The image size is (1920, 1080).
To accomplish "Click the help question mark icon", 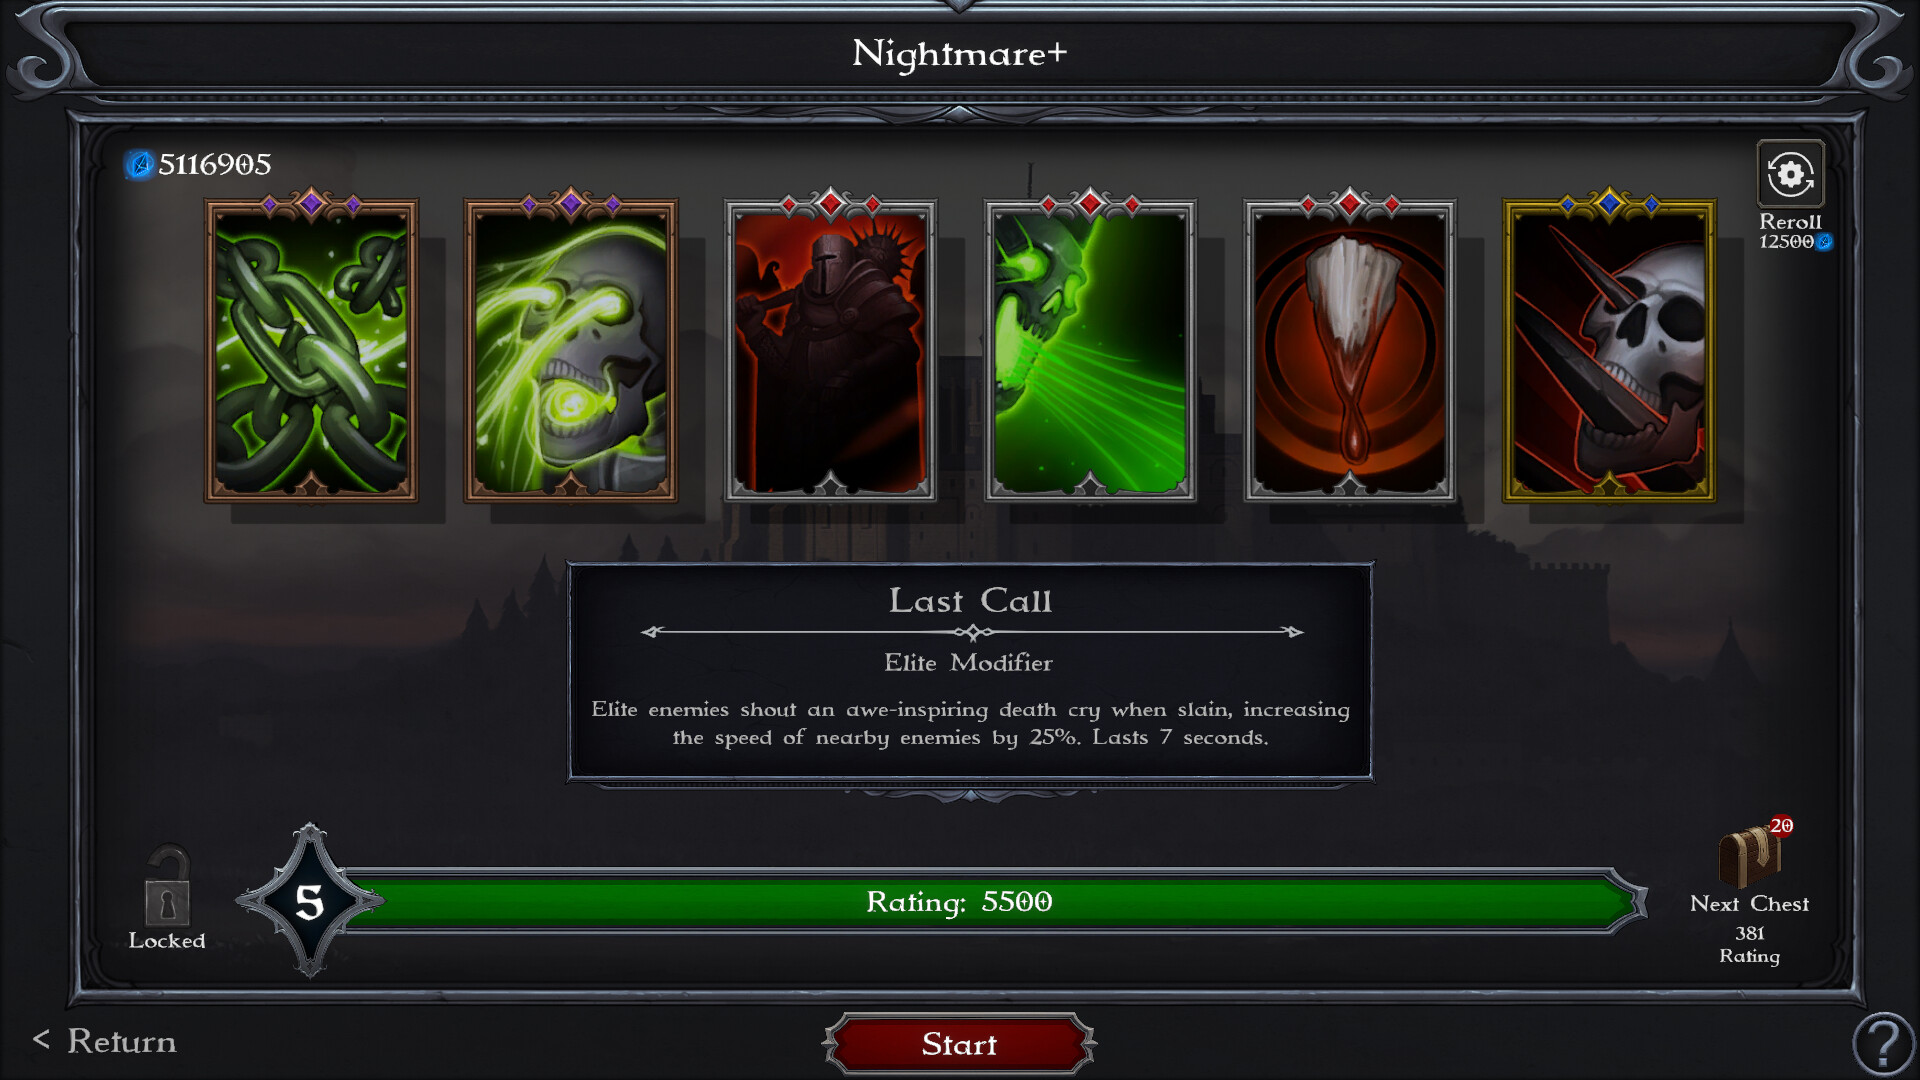I will point(1884,1043).
